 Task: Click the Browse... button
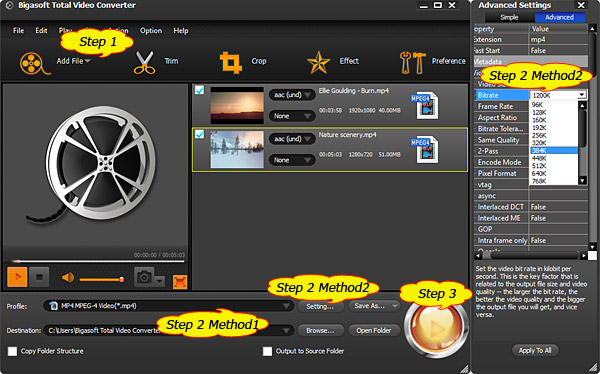tap(320, 330)
